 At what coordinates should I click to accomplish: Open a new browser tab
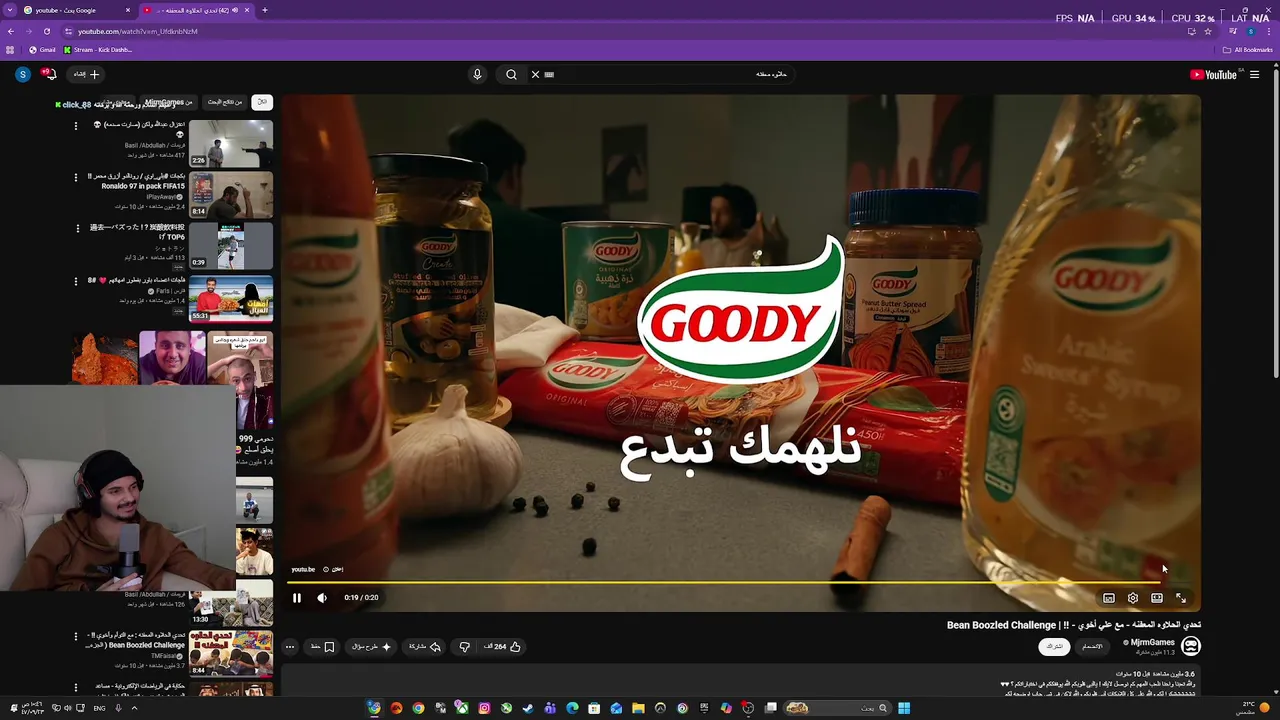coord(264,10)
